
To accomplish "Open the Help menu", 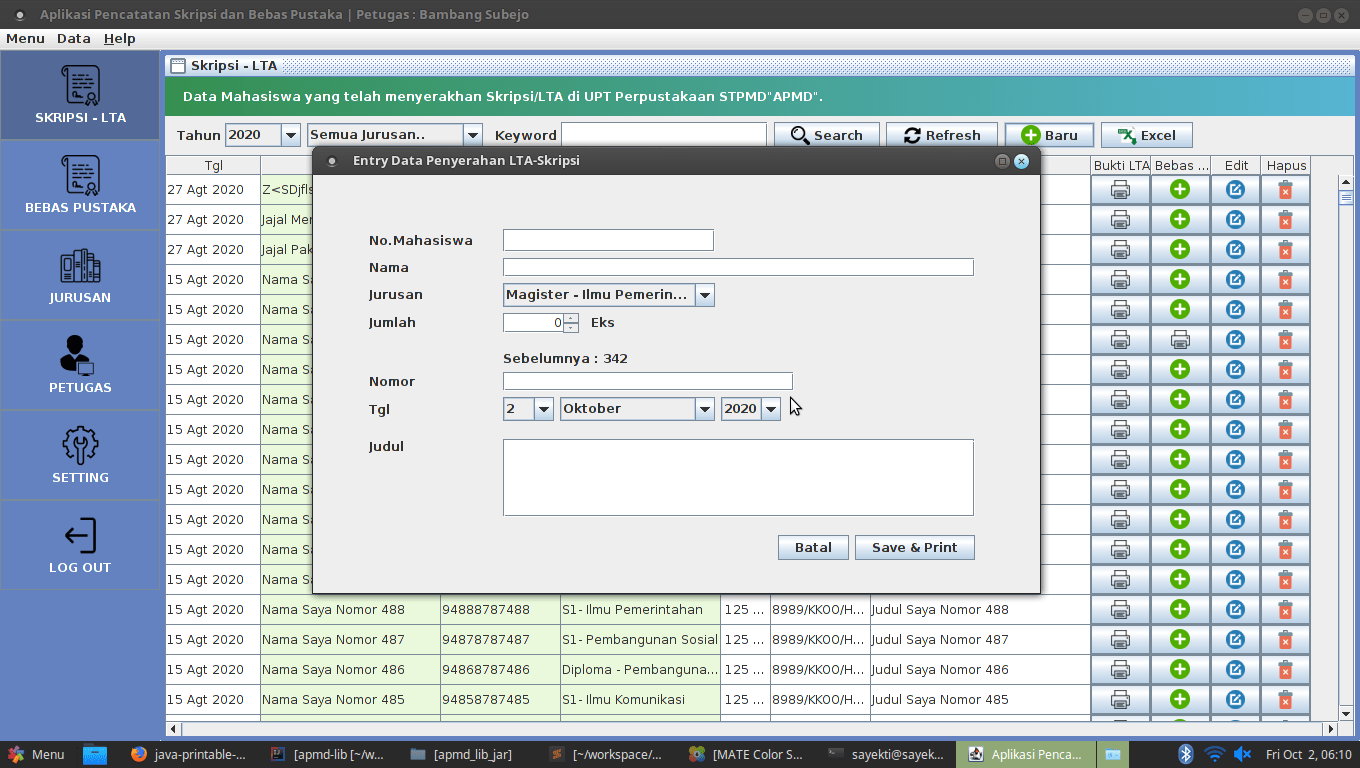I will [x=119, y=38].
